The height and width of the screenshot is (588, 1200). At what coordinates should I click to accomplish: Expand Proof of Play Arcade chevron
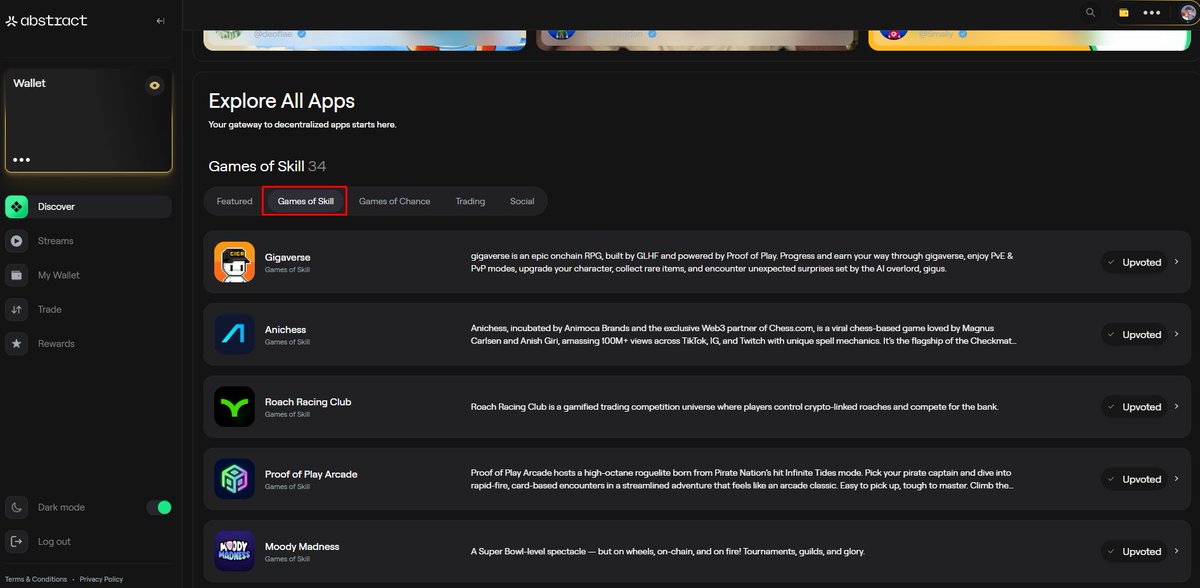pos(1177,479)
